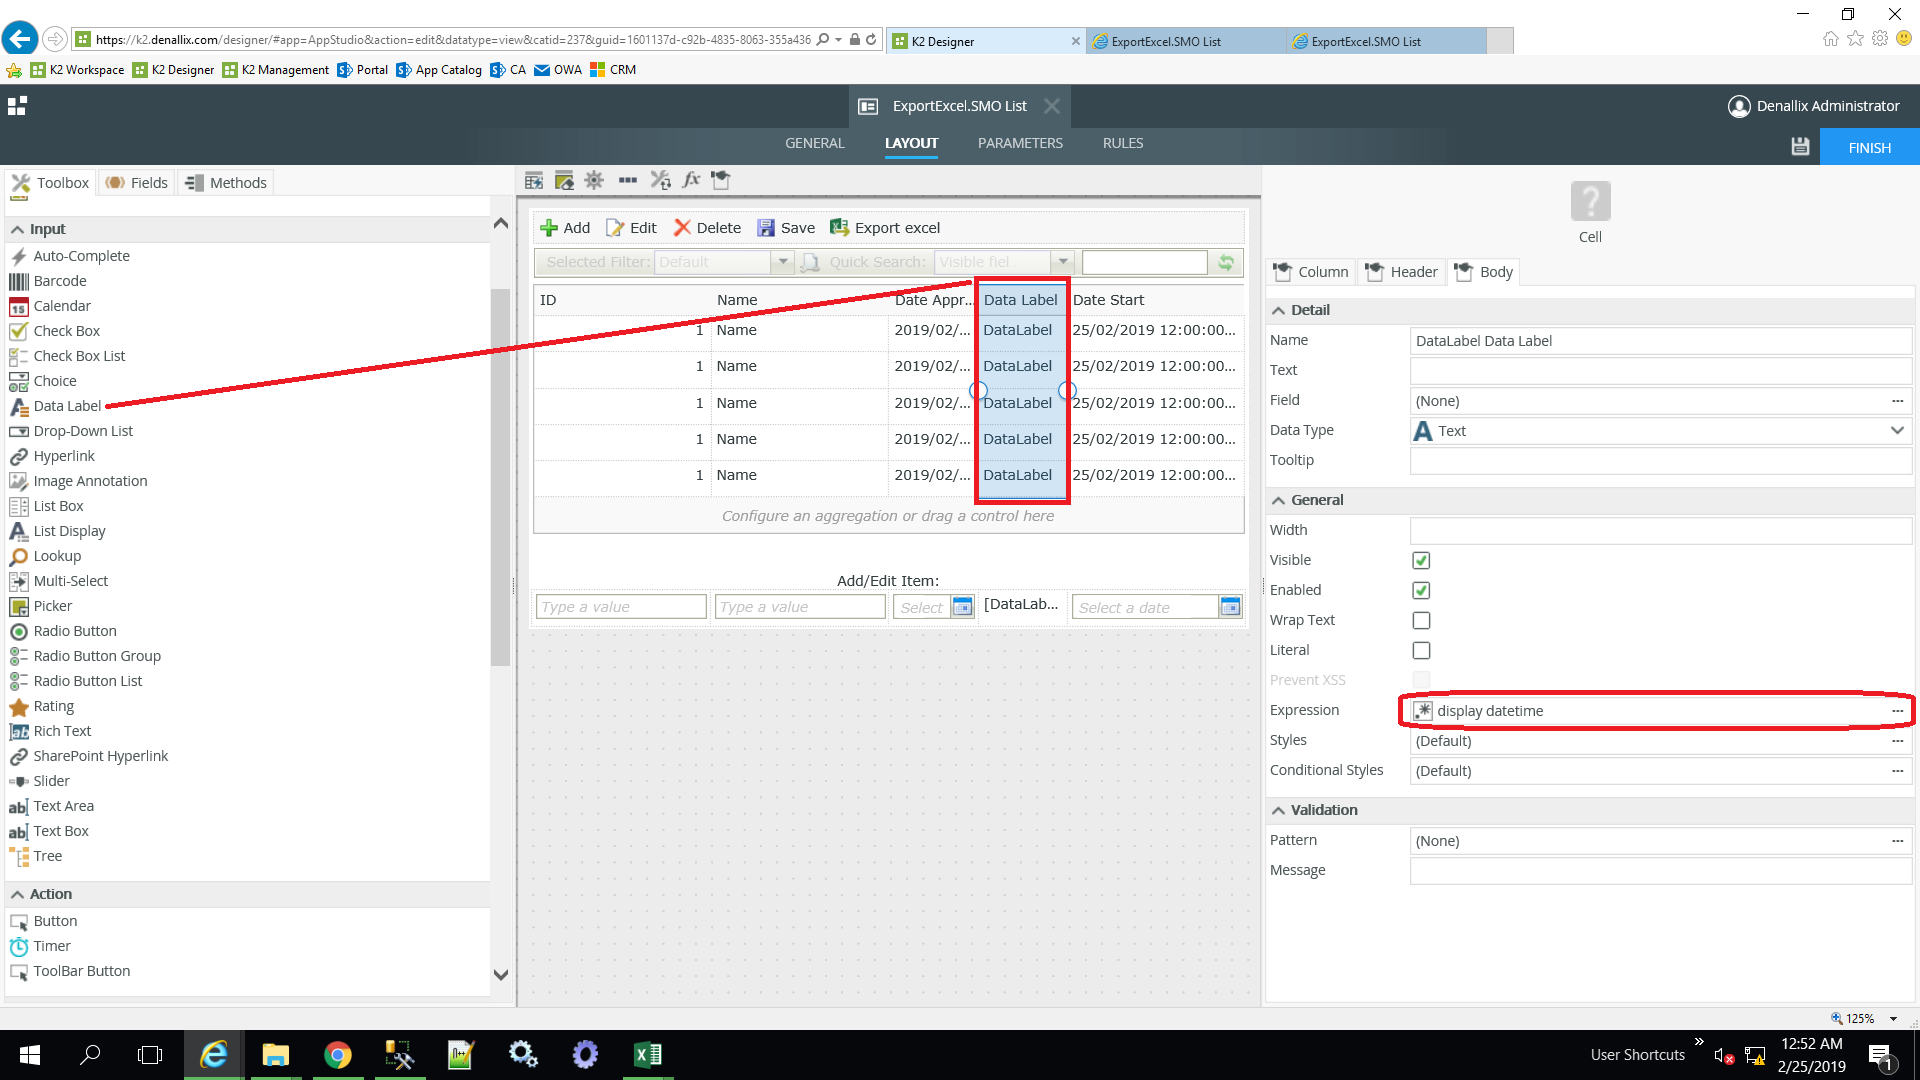The image size is (1920, 1080).
Task: Enable the Literal checkbox
Action: 1421,650
